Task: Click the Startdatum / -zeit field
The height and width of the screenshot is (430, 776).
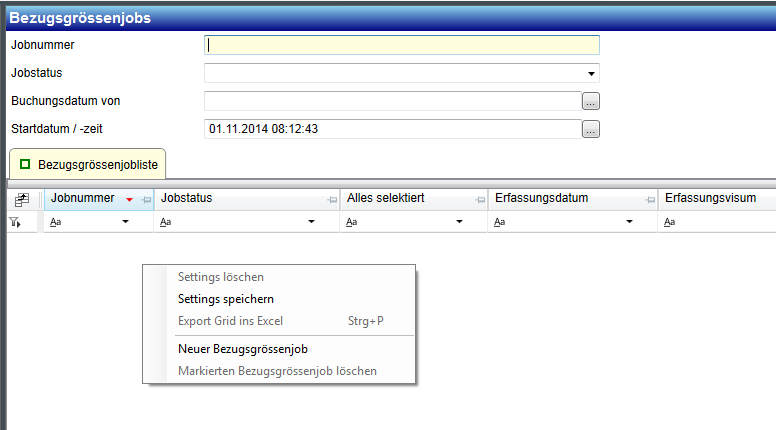Action: pos(393,129)
